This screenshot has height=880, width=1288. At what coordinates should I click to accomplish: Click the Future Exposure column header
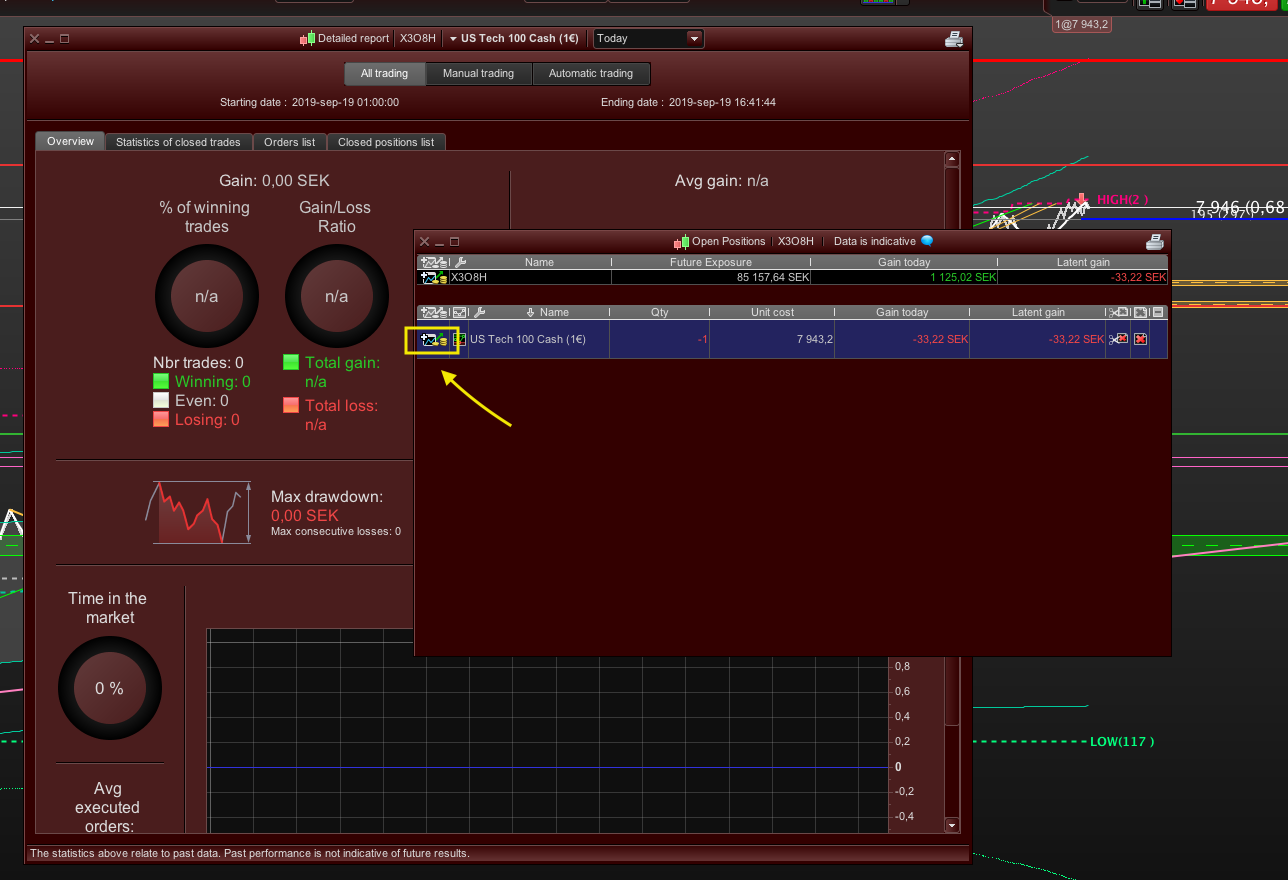click(x=711, y=262)
